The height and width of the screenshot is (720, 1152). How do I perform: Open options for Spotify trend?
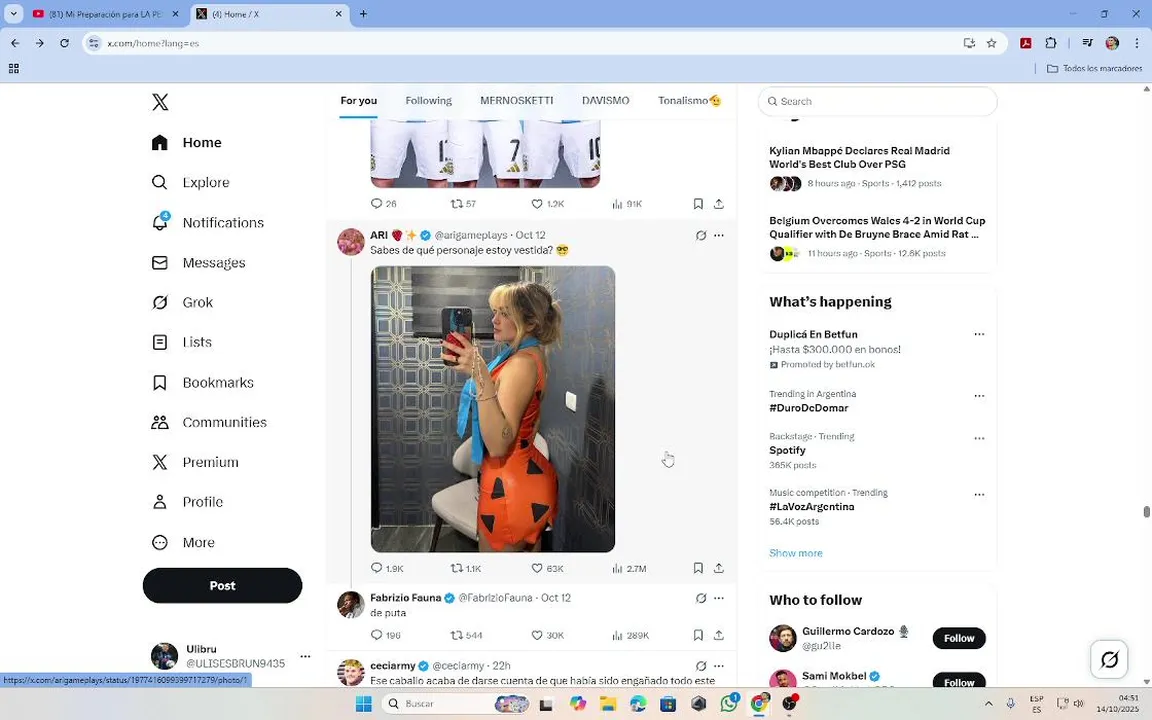(979, 439)
